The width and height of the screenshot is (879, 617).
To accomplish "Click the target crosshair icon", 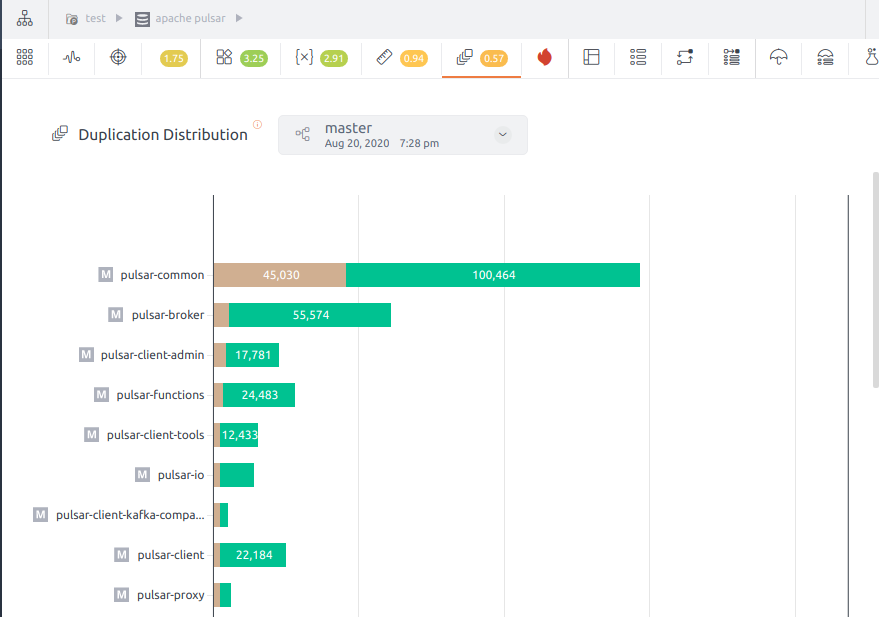I will pyautogui.click(x=118, y=58).
